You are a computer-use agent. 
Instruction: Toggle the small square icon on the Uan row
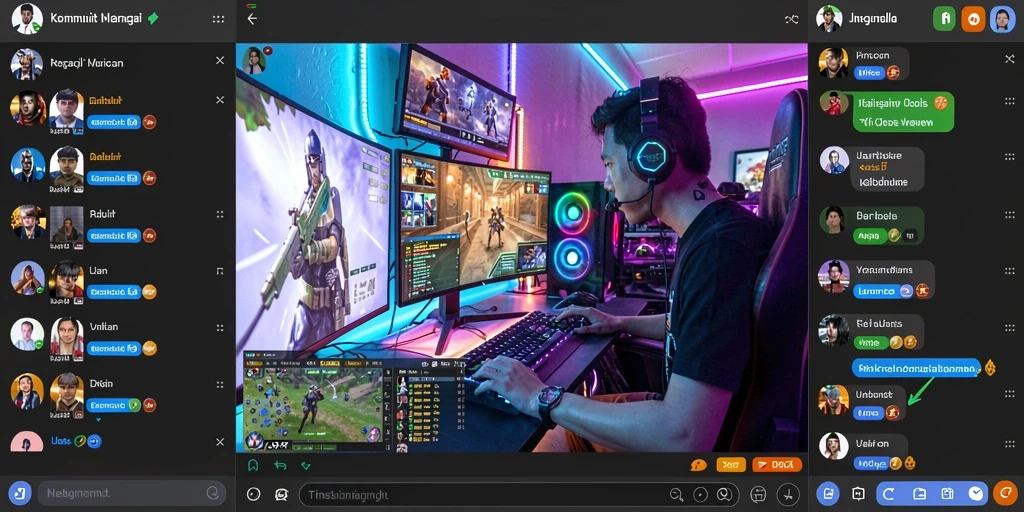(x=219, y=270)
